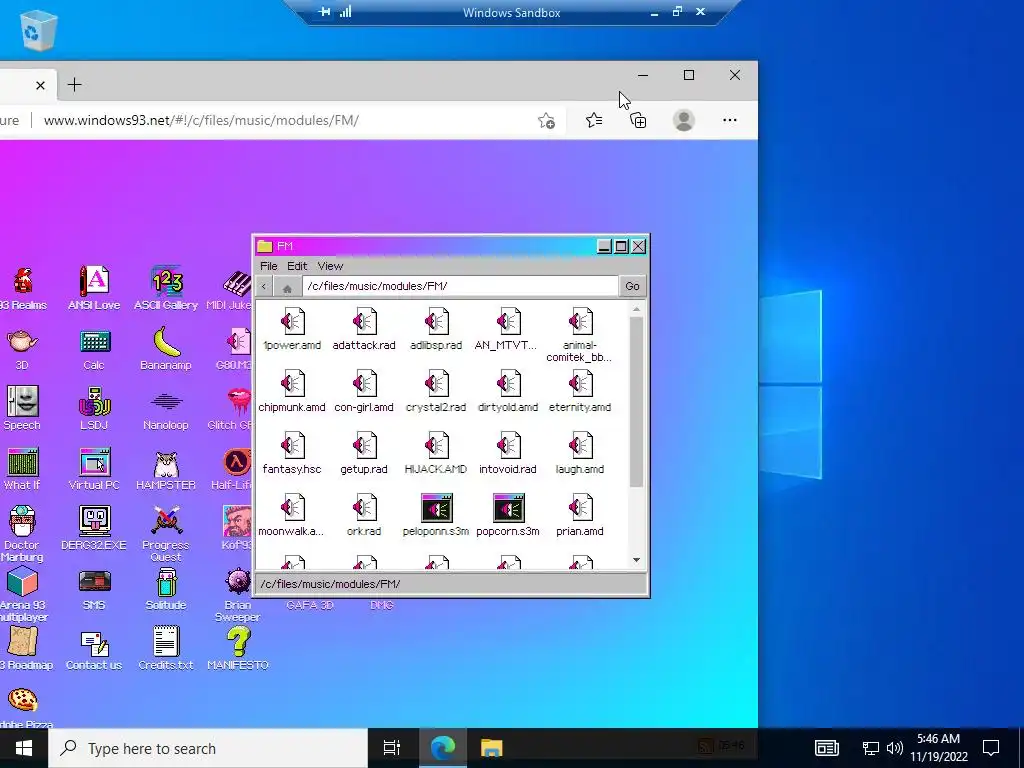
Task: Open File menu in FM window
Action: (x=268, y=266)
